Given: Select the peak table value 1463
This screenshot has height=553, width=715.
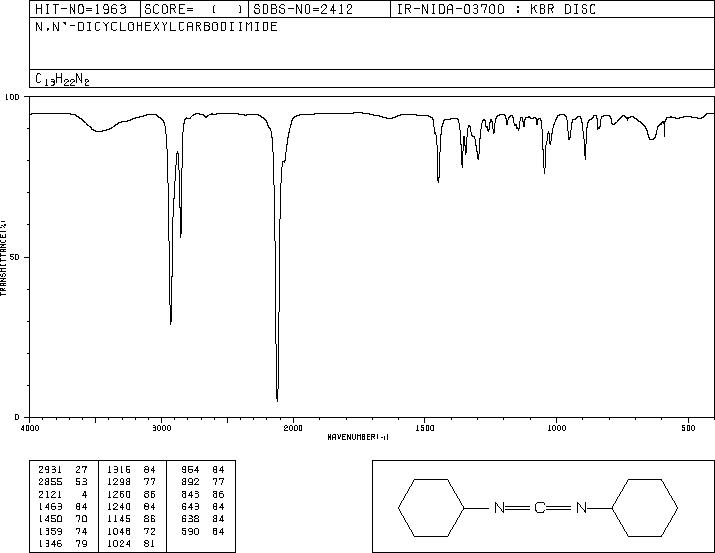Looking at the screenshot, I should pos(50,506).
